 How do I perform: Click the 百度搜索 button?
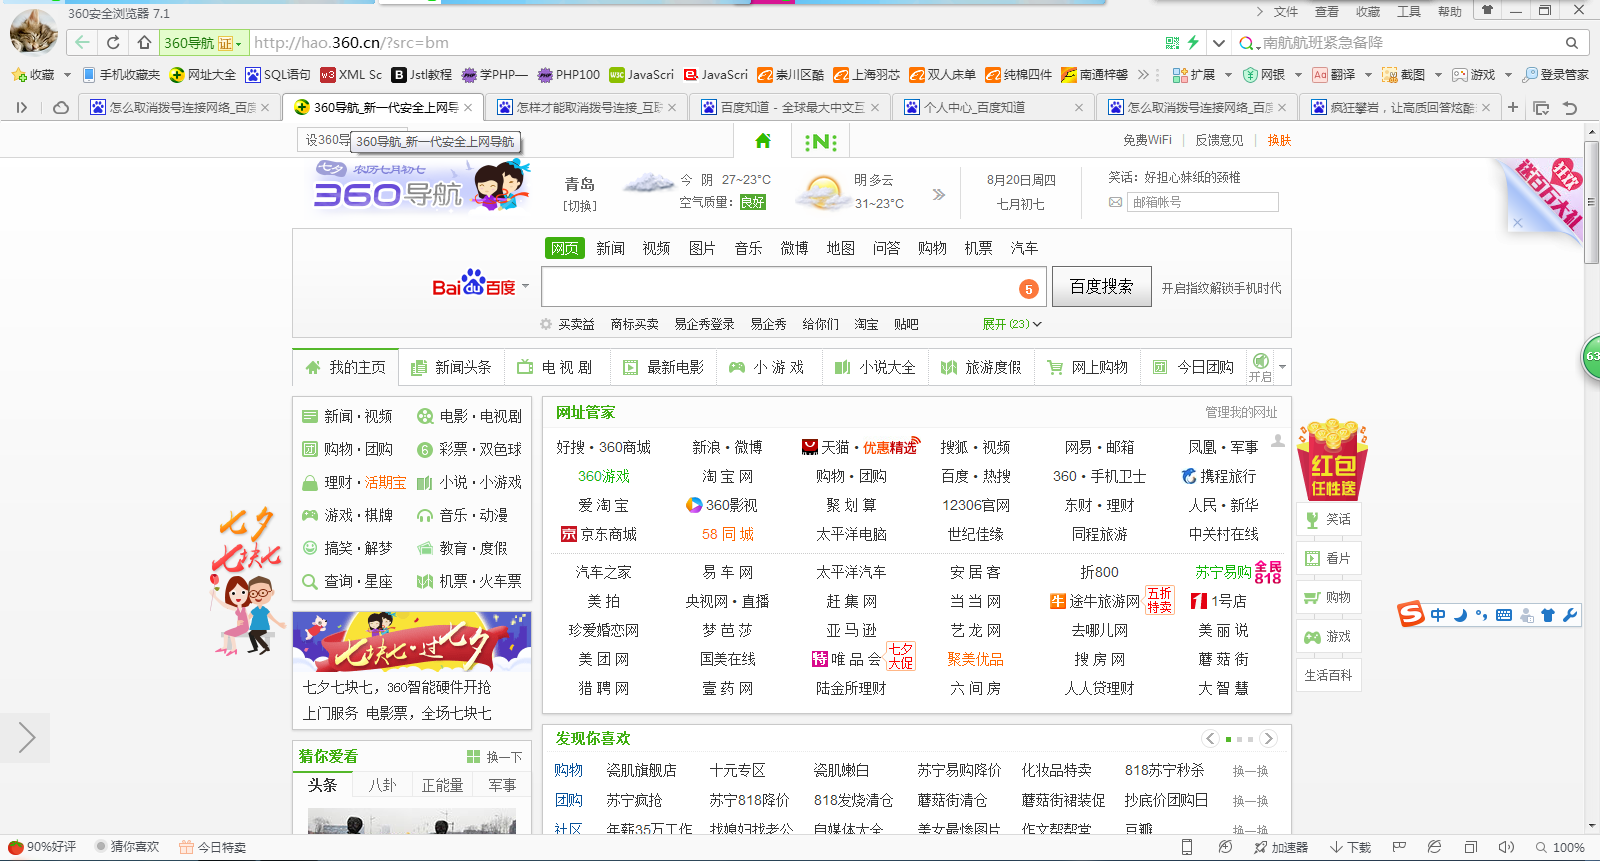click(x=1101, y=287)
